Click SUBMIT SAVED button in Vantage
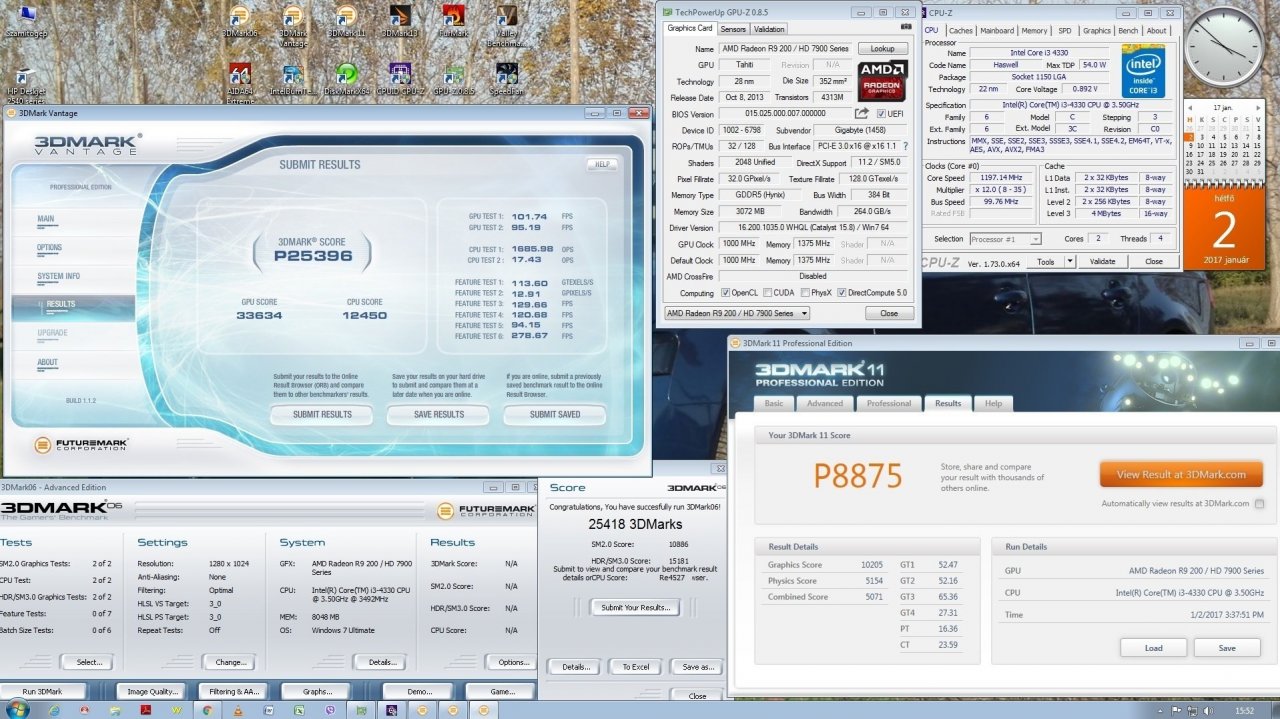The image size is (1280, 719). click(x=555, y=414)
